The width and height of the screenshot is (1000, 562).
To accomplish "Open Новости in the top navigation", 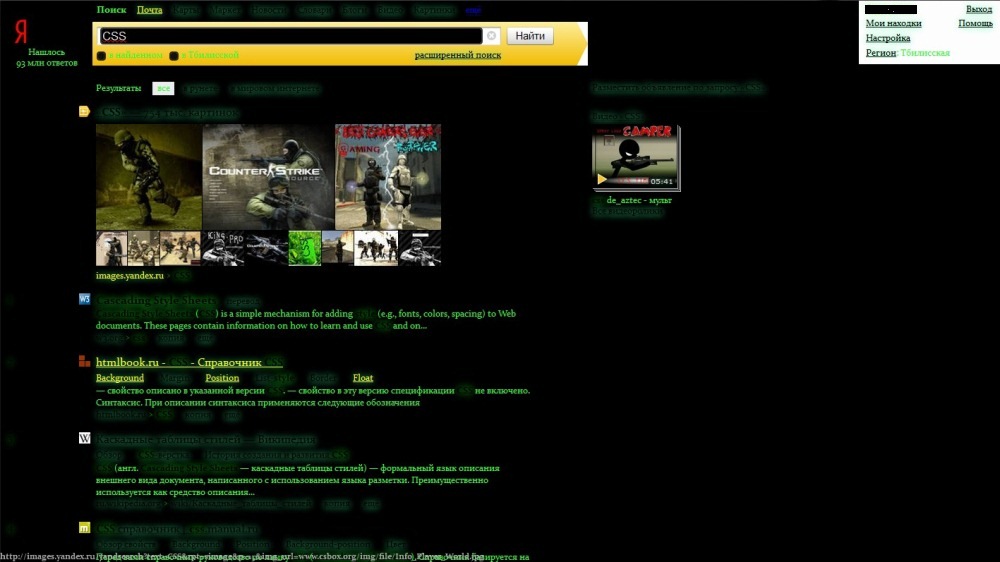I will click(268, 10).
